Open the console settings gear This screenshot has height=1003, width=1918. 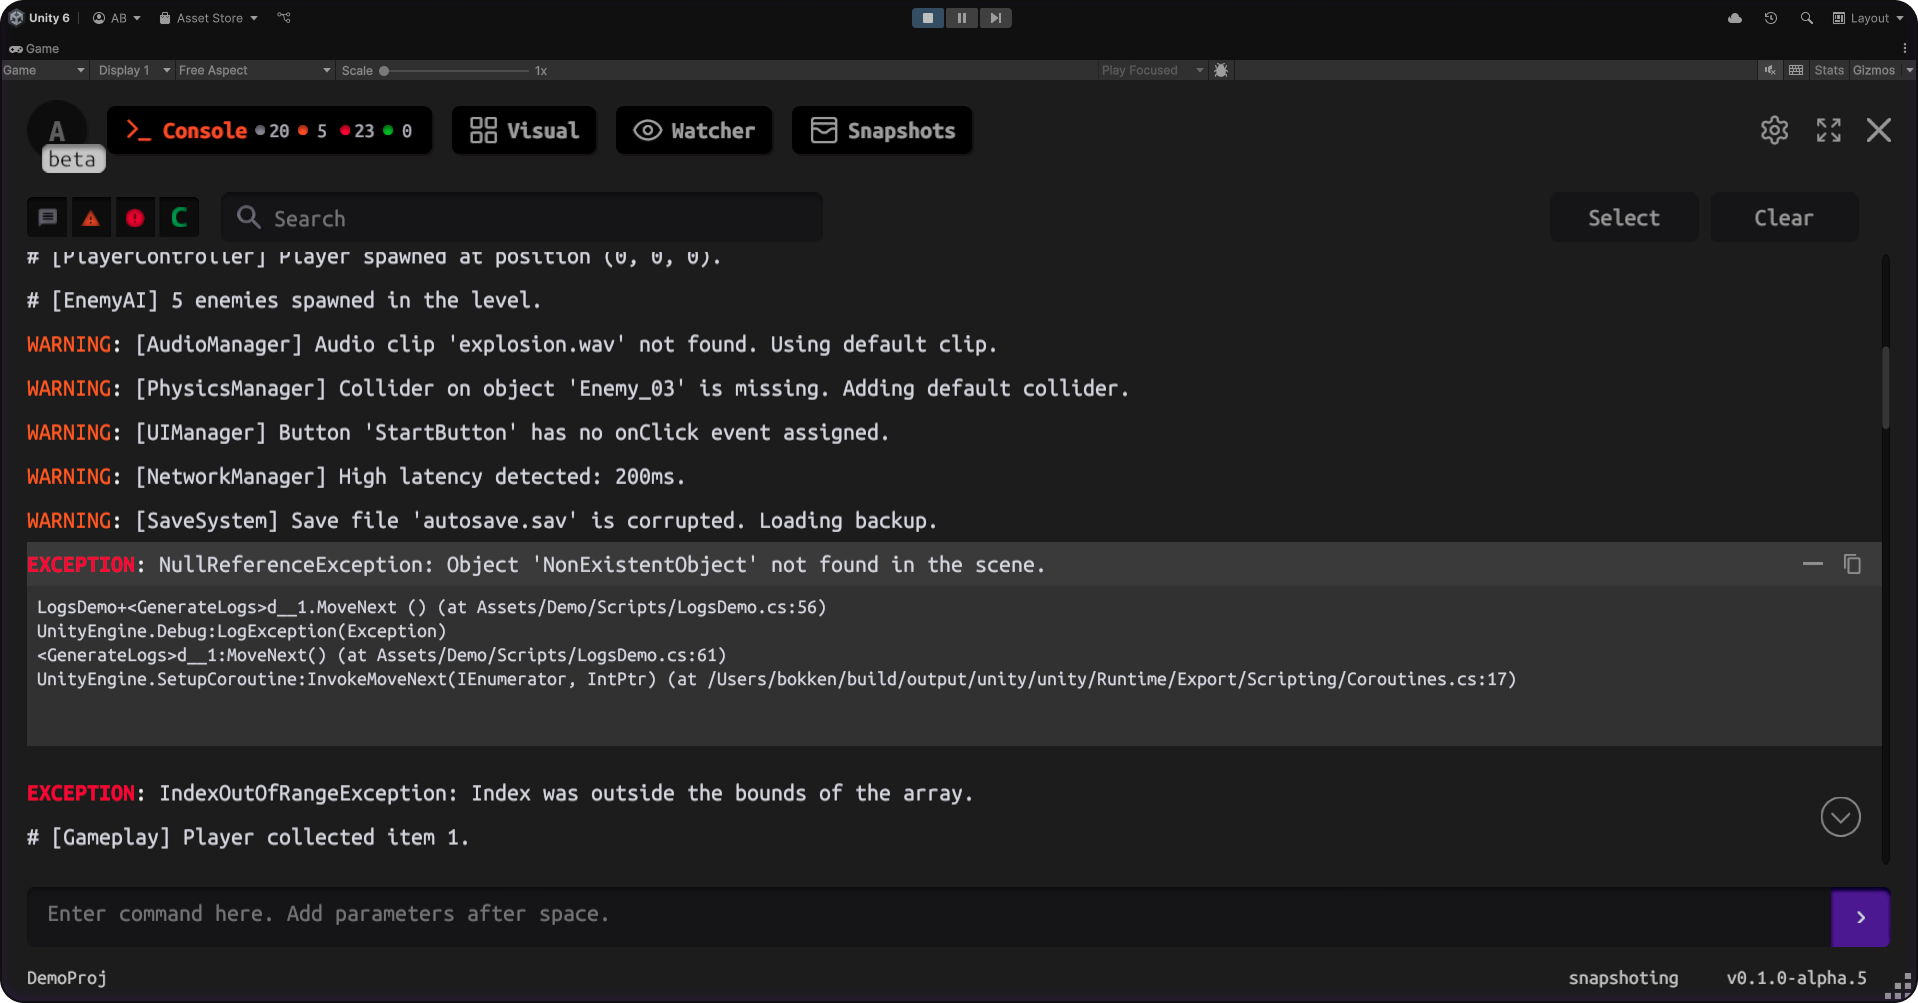point(1774,131)
